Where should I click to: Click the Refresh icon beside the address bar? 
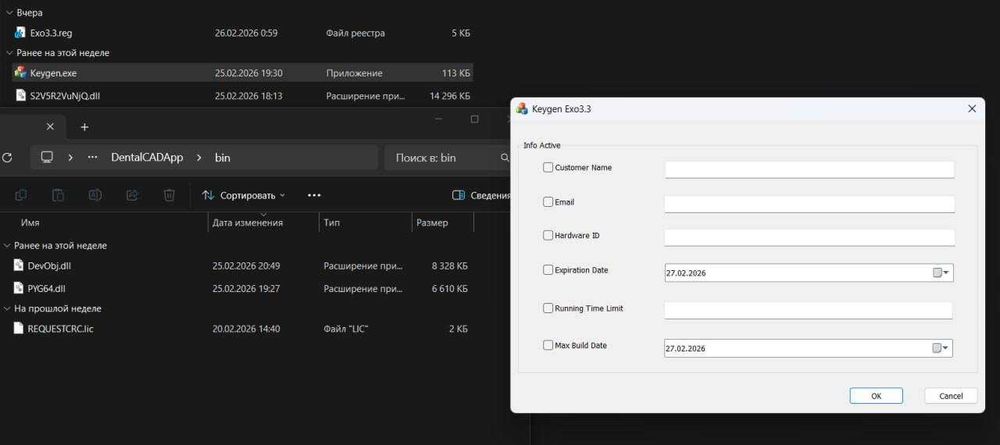click(6, 157)
